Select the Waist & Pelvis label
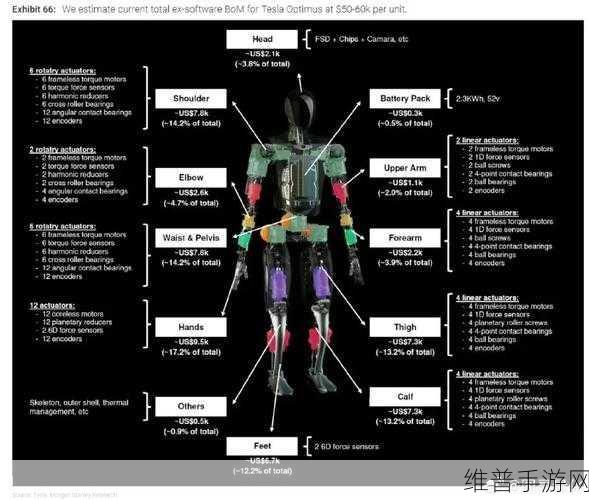The width and height of the screenshot is (589, 500). pos(191,238)
